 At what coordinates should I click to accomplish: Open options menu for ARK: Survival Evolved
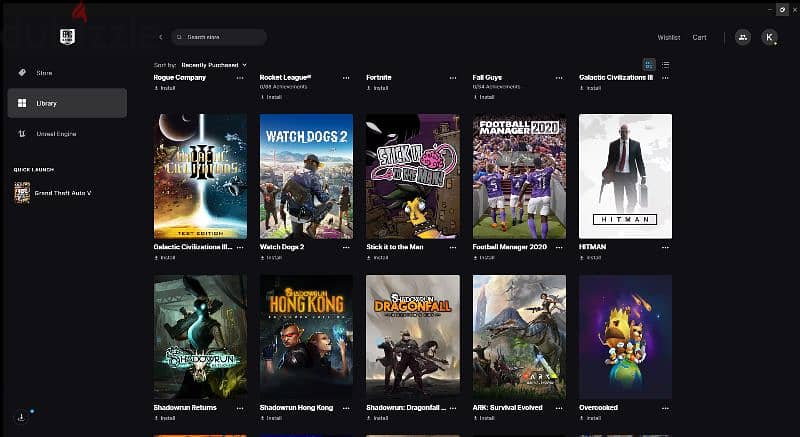(x=559, y=408)
